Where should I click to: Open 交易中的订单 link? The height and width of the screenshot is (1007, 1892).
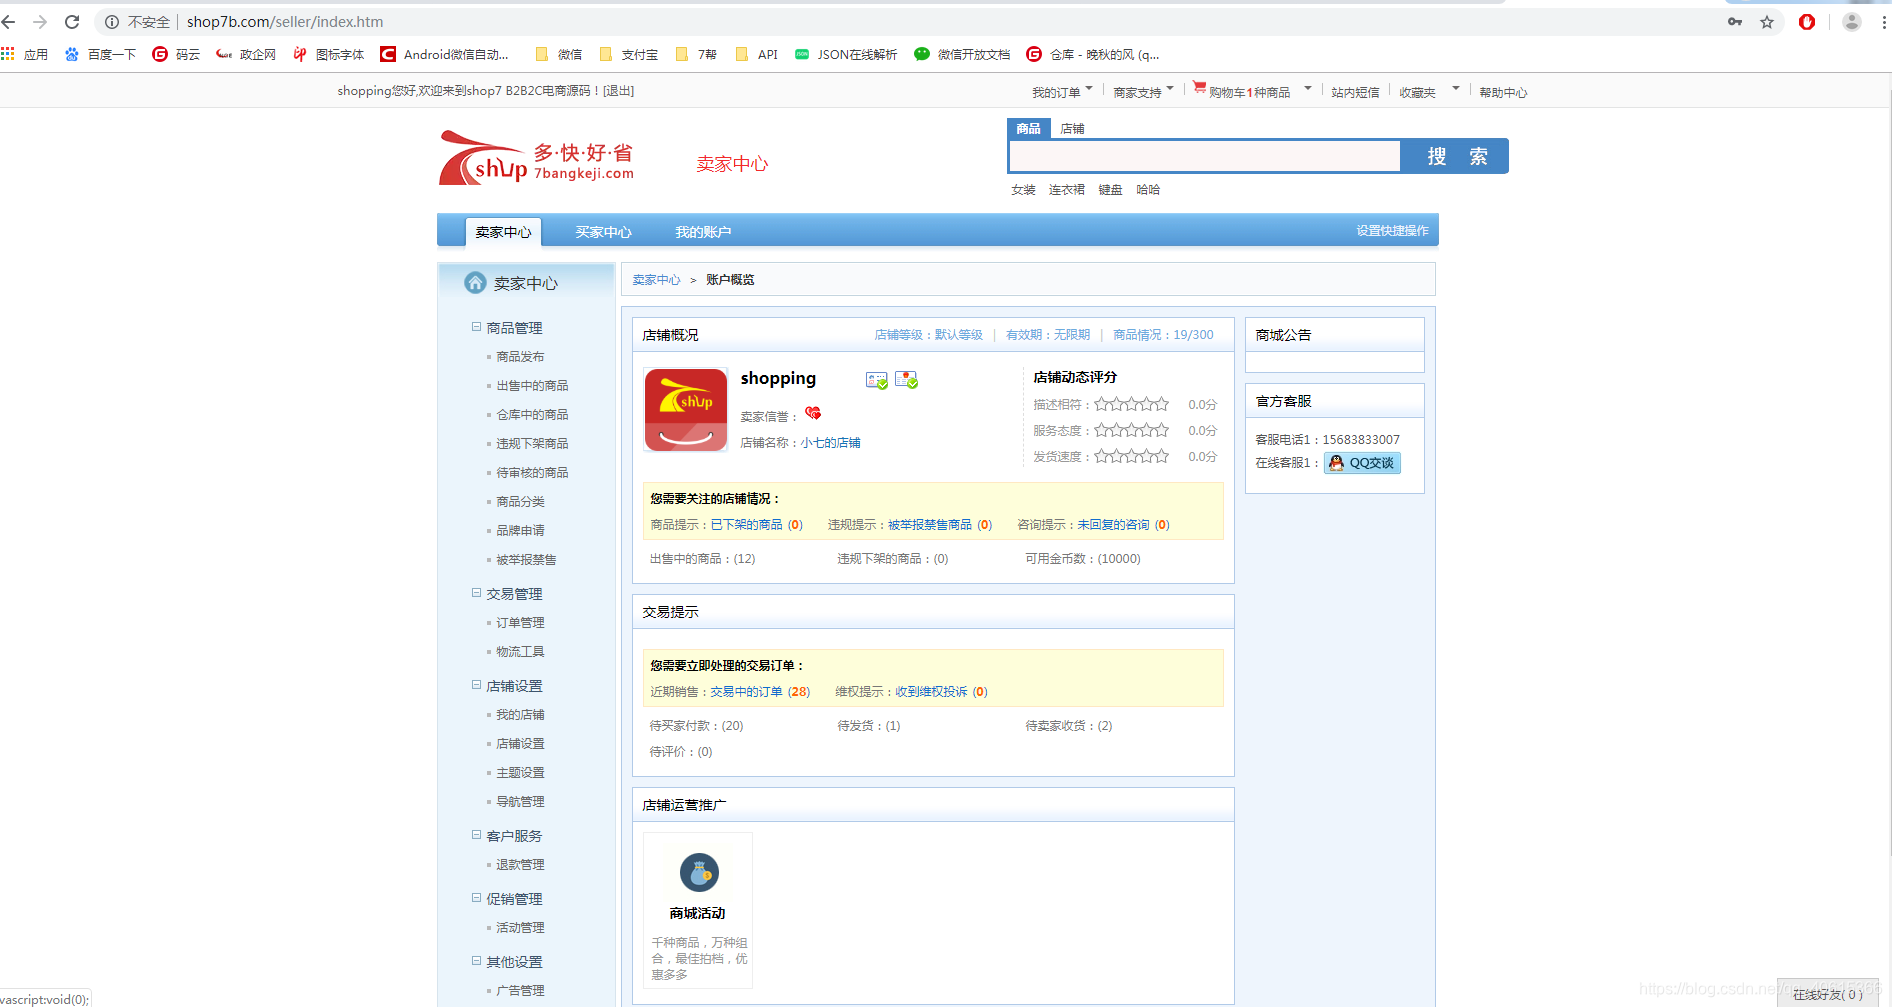(746, 692)
